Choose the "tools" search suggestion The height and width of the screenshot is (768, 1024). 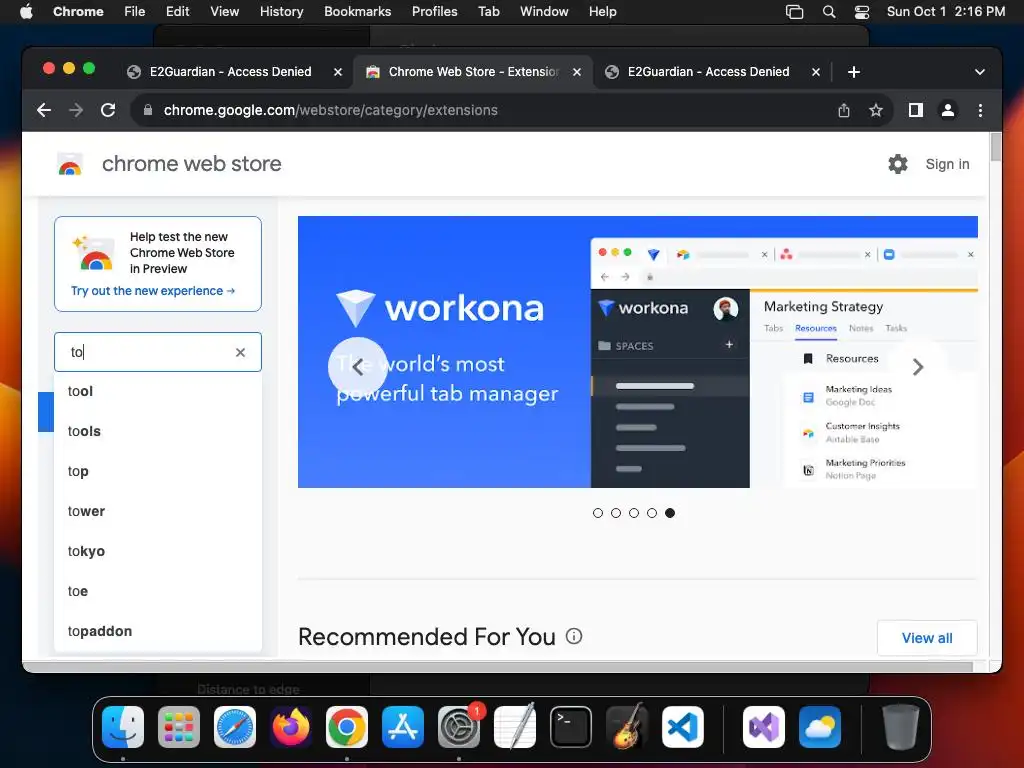point(158,431)
